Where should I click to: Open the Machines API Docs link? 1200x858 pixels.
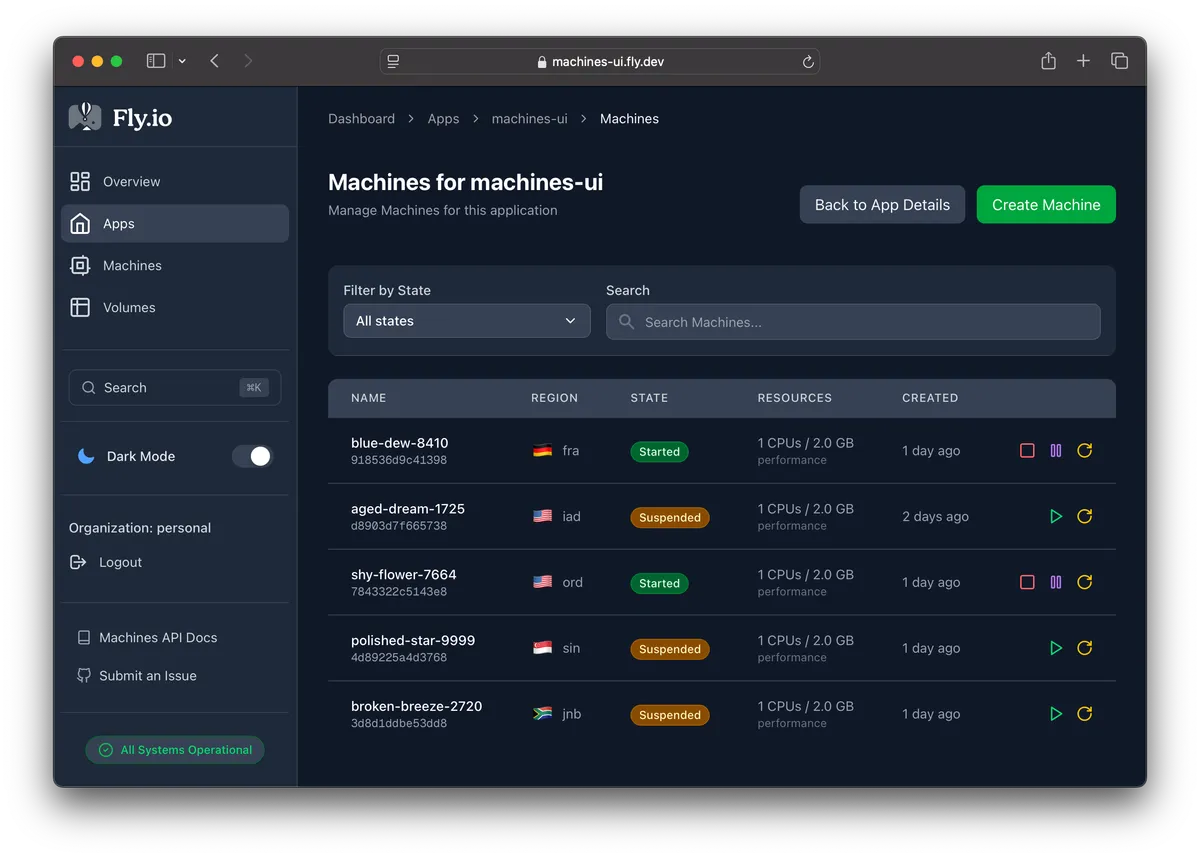tap(157, 638)
